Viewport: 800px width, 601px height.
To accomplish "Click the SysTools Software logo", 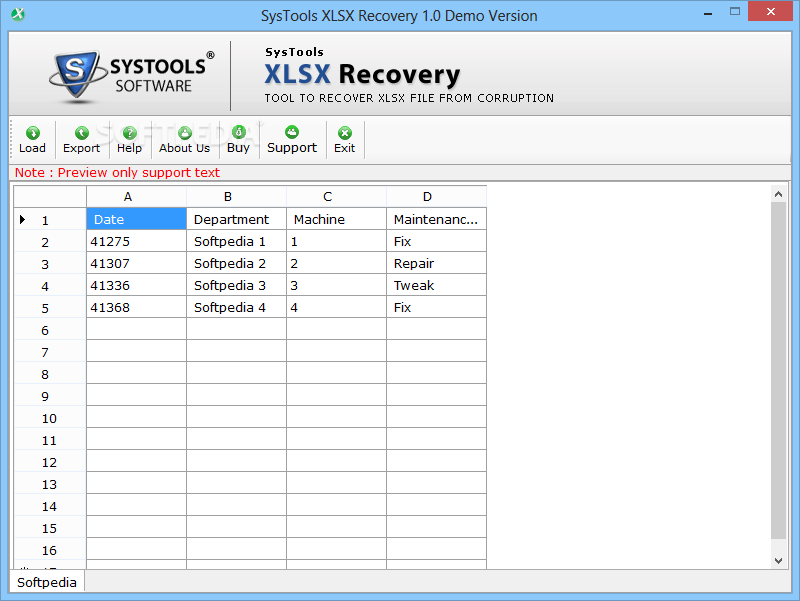I will coord(132,77).
